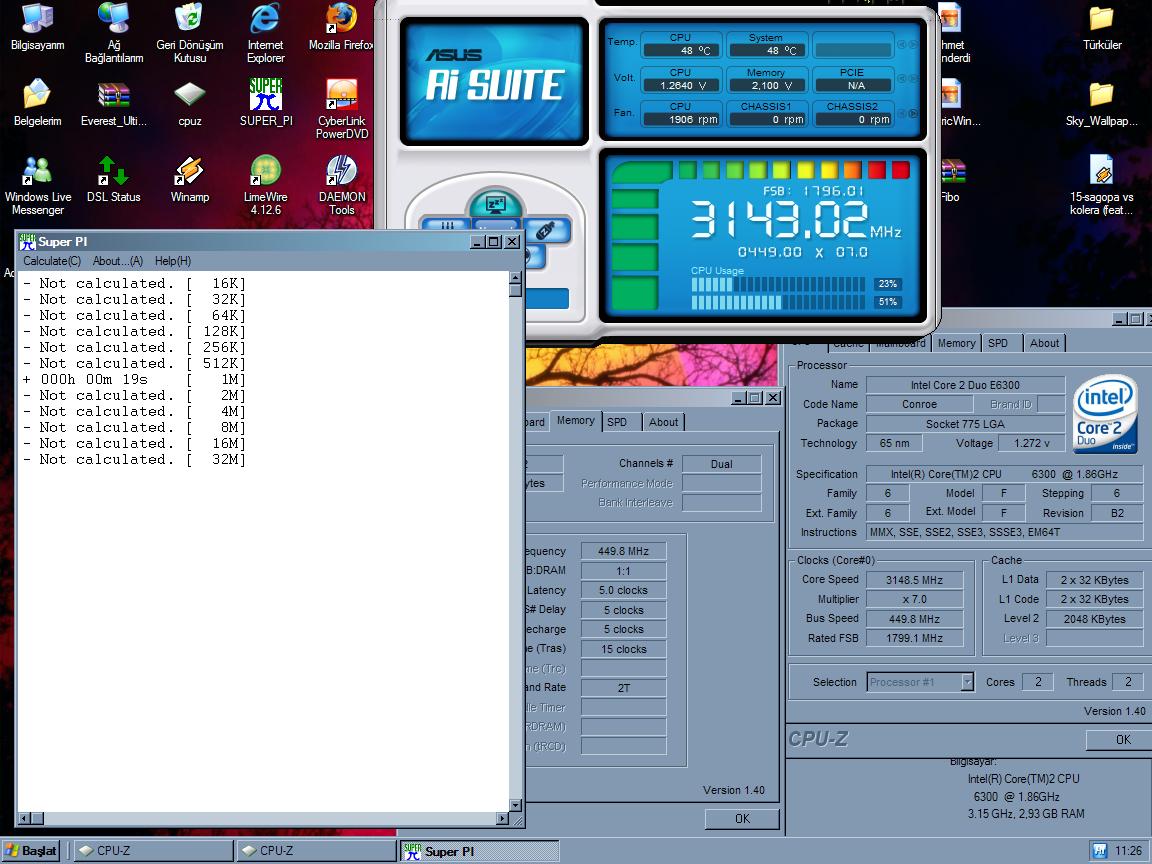The width and height of the screenshot is (1152, 864).
Task: Click the CPU fan 1906 rpm readout
Action: pyautogui.click(x=681, y=119)
